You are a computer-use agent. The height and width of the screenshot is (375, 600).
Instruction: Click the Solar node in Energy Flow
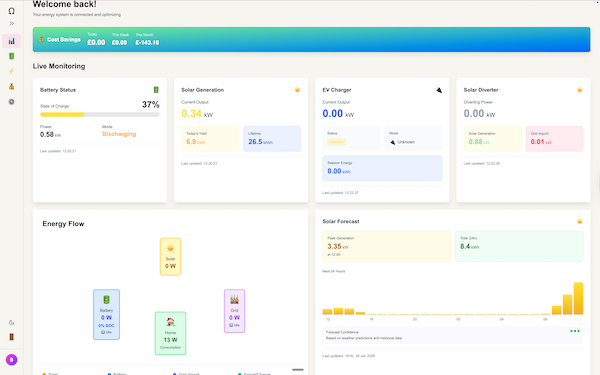click(170, 257)
